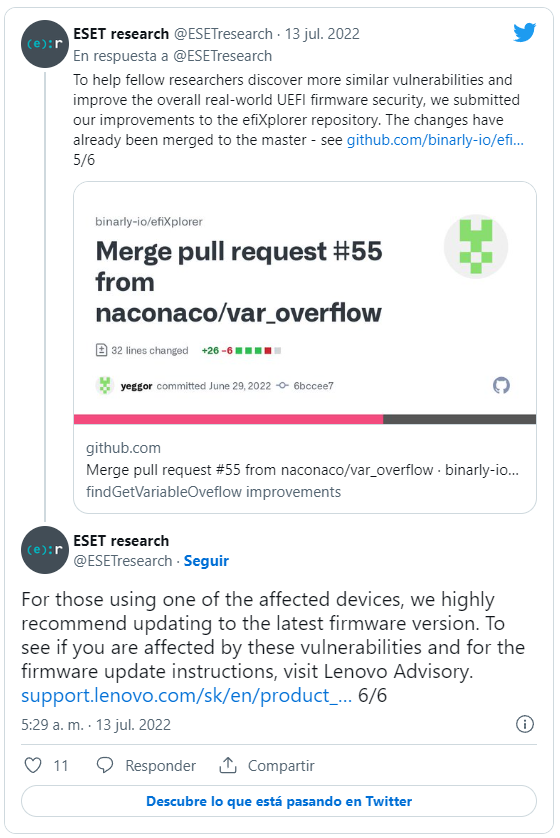
Task: Click the reply speech bubble icon
Action: [105, 765]
